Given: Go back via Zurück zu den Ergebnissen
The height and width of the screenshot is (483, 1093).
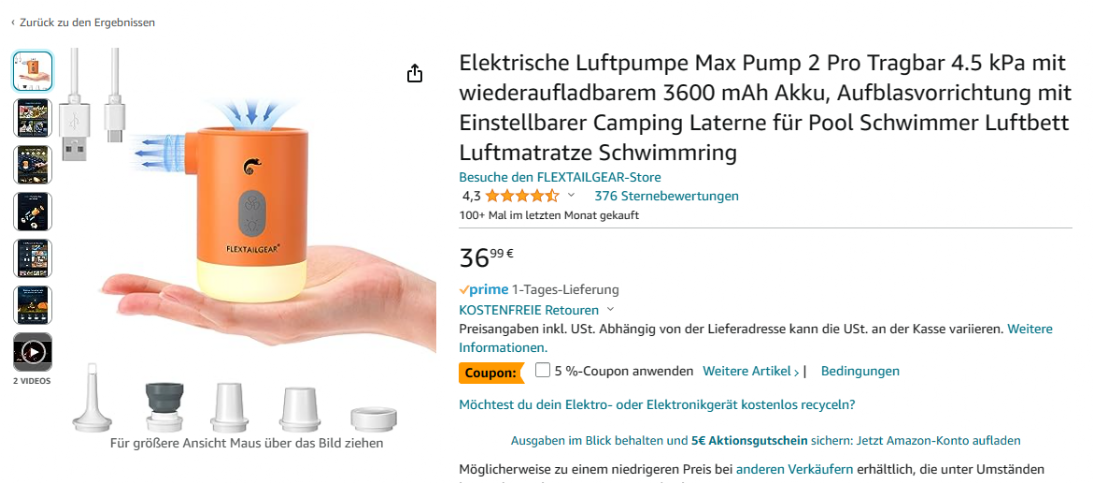Looking at the screenshot, I should (x=84, y=22).
